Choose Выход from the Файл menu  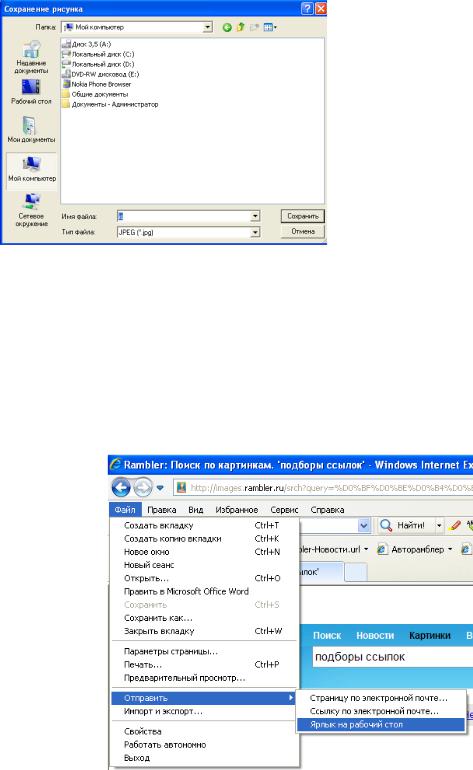pyautogui.click(x=205, y=758)
